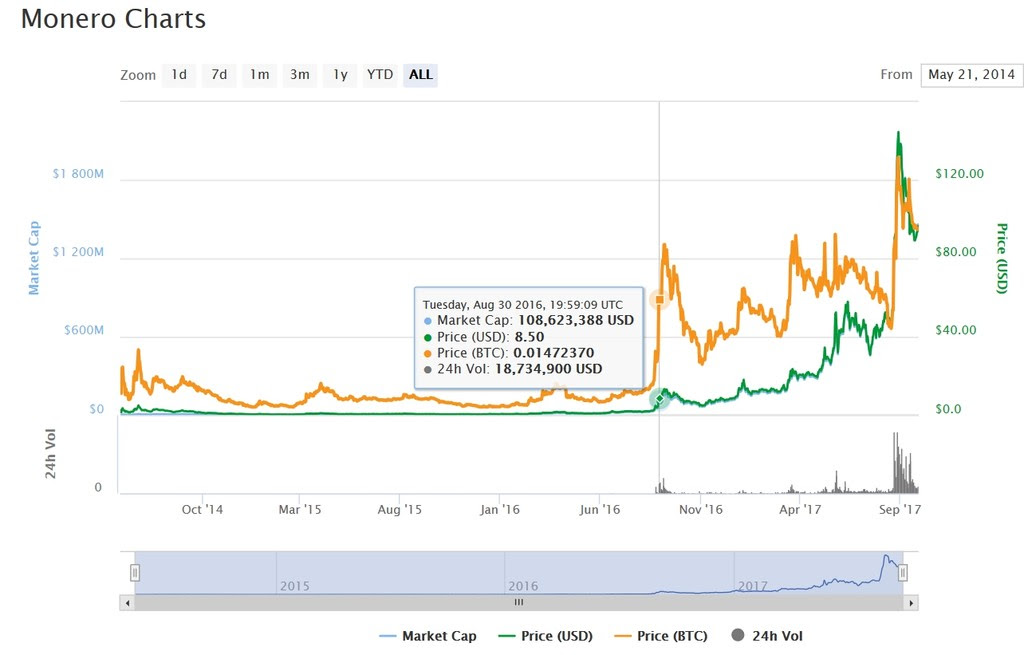This screenshot has height=655, width=1024.
Task: Click the Jan '16 axis label
Action: tap(500, 509)
